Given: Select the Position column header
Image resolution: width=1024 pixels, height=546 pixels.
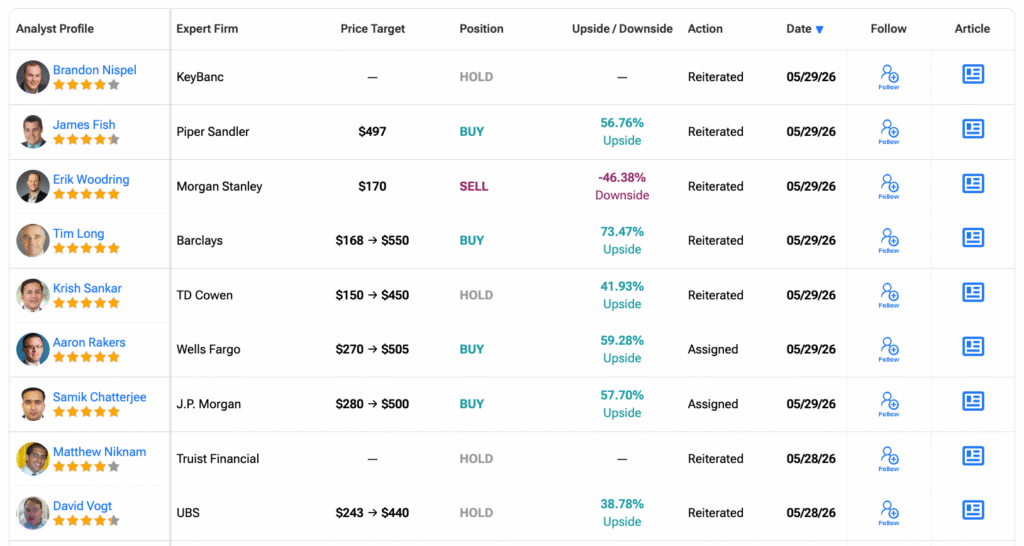Looking at the screenshot, I should click(x=481, y=29).
